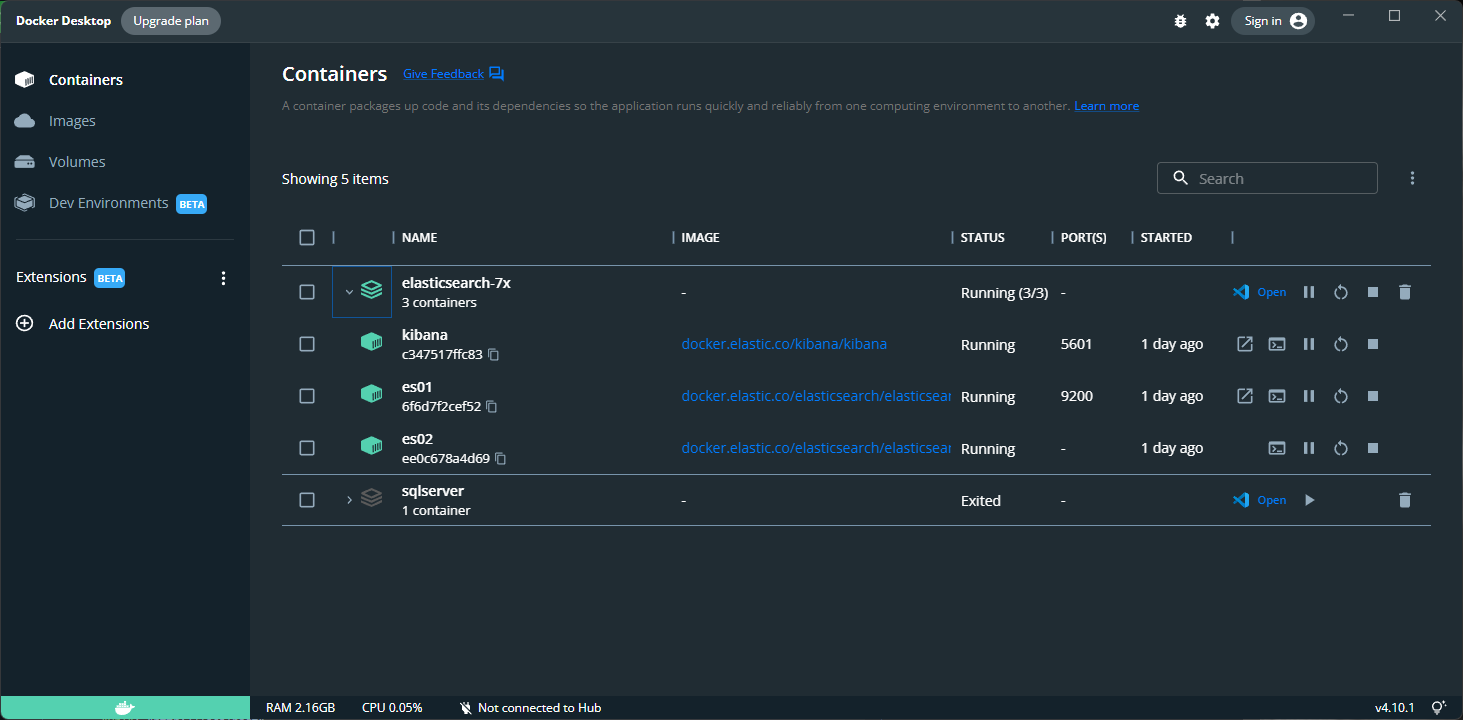
Task: Stop the elasticsearch-7x stack
Action: click(1373, 292)
